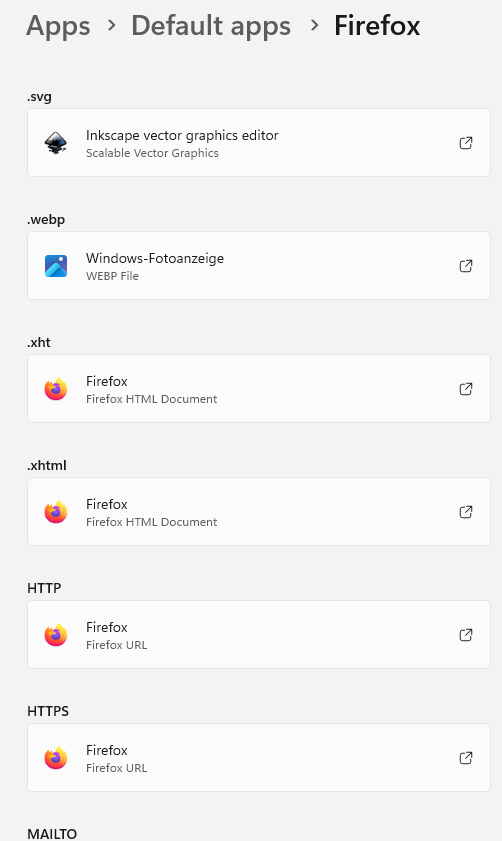
Task: Open the external link icon for .xhtml
Action: coord(466,512)
